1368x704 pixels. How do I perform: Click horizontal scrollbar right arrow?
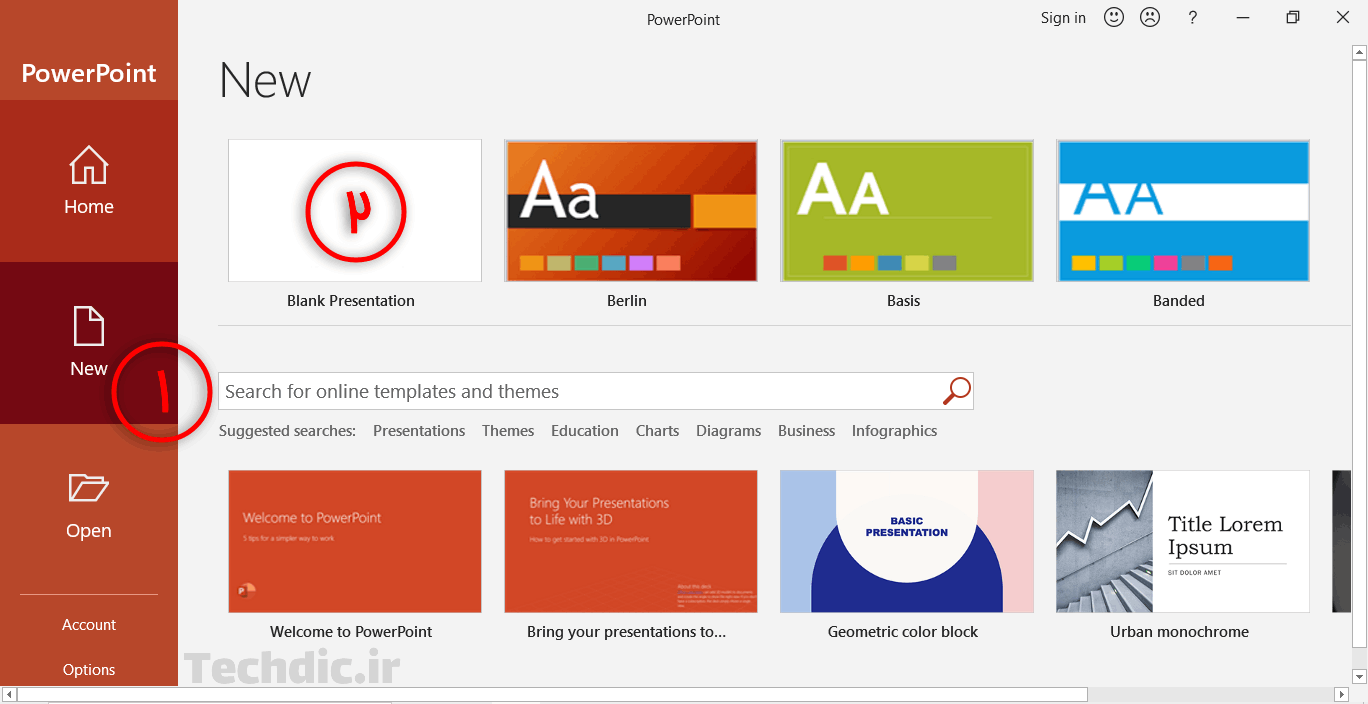click(1342, 694)
